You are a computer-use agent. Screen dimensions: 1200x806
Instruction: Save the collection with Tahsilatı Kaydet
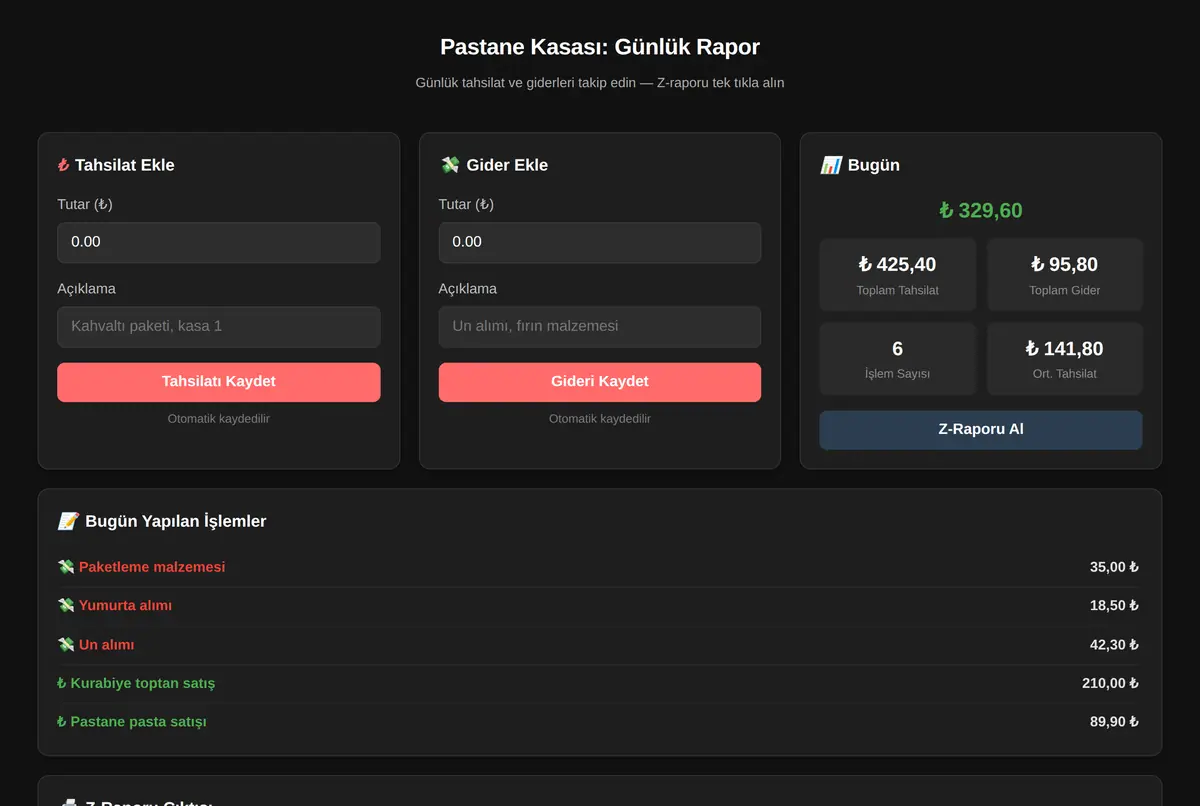coord(219,382)
